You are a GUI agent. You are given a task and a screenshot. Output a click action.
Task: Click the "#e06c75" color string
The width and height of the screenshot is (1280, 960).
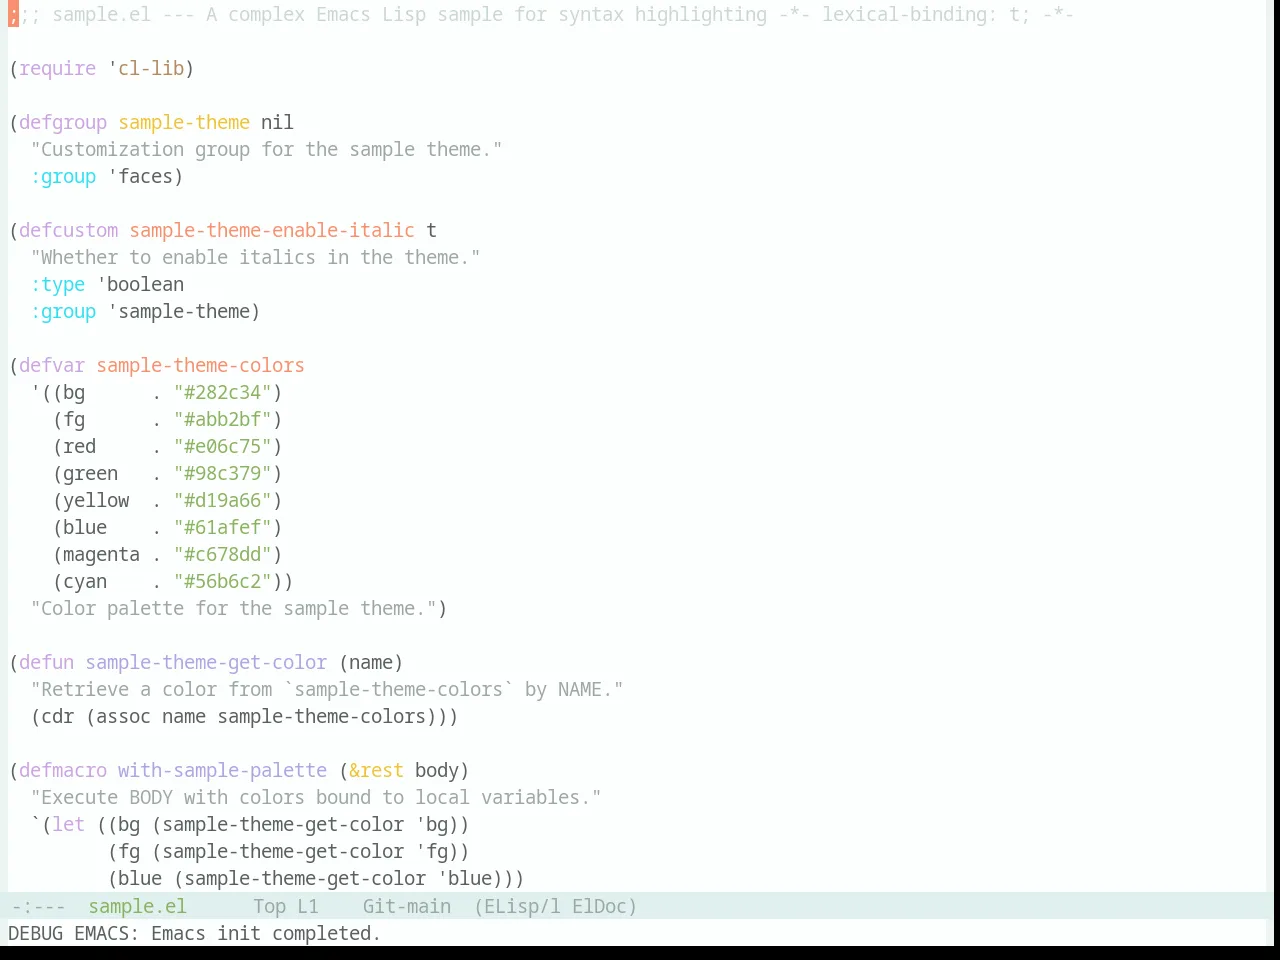[223, 446]
